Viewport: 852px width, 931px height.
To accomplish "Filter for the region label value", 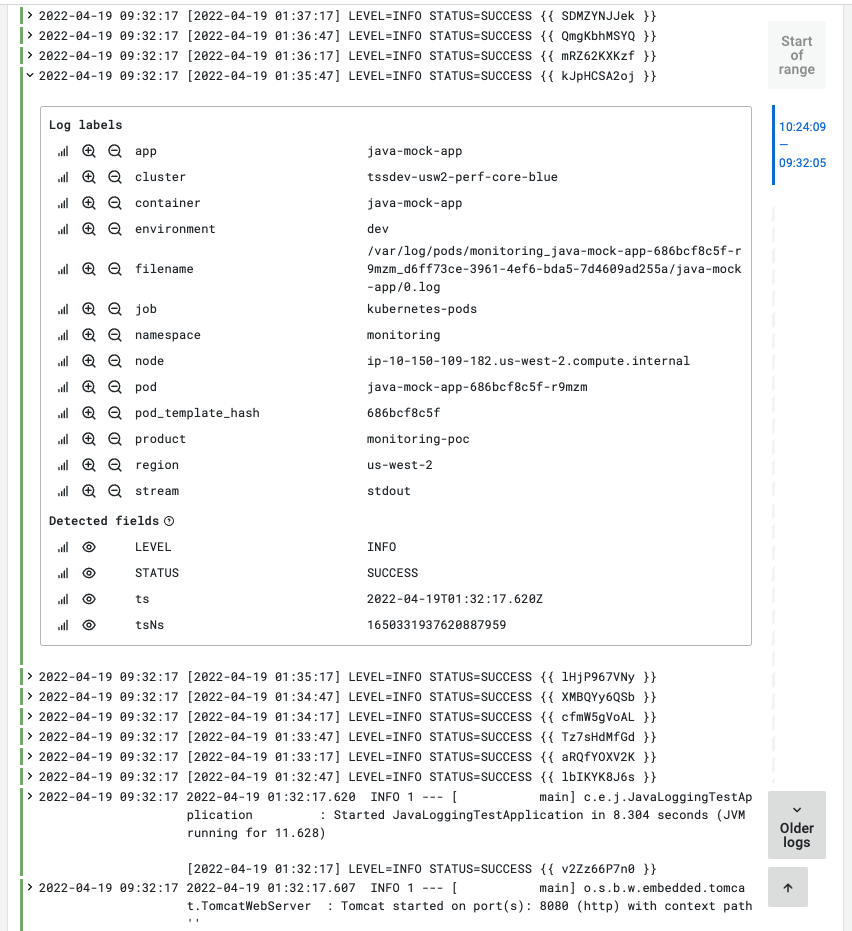I will tap(87, 464).
